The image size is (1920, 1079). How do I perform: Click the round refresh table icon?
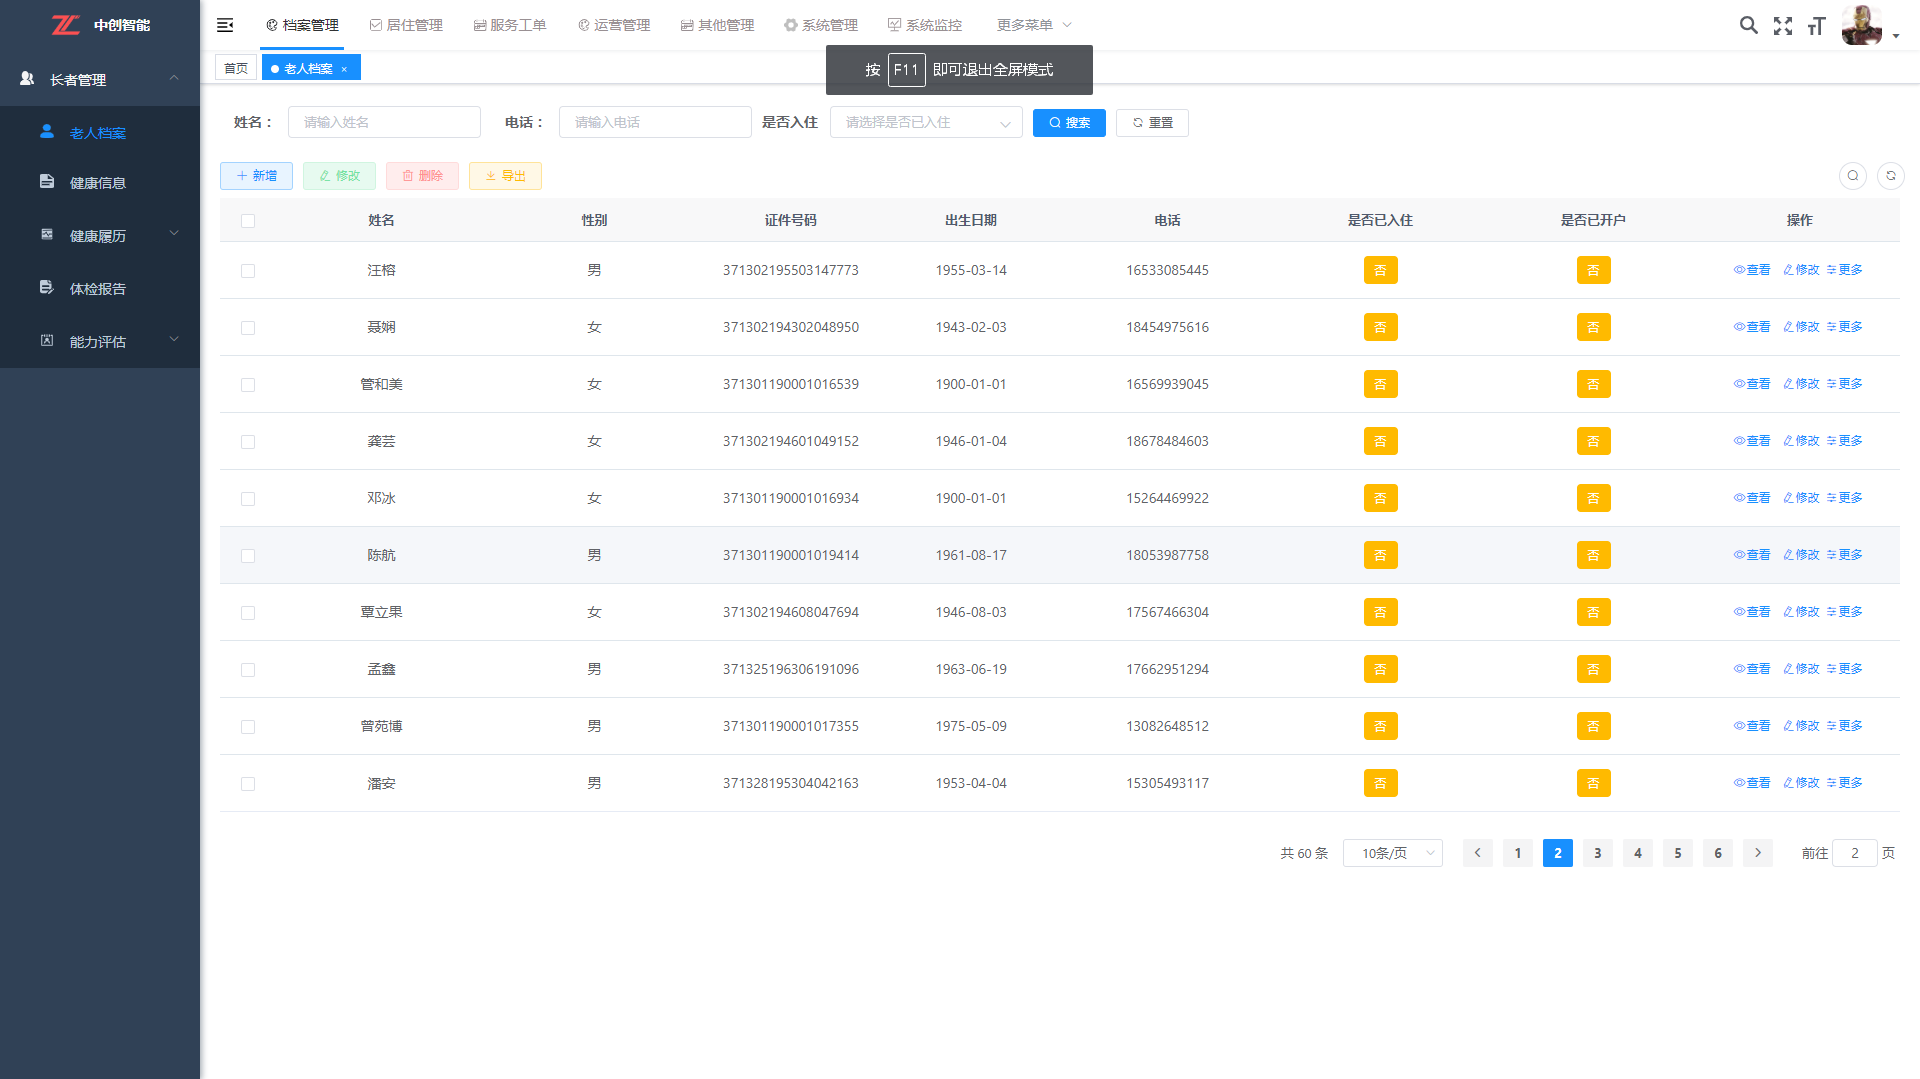[1890, 176]
